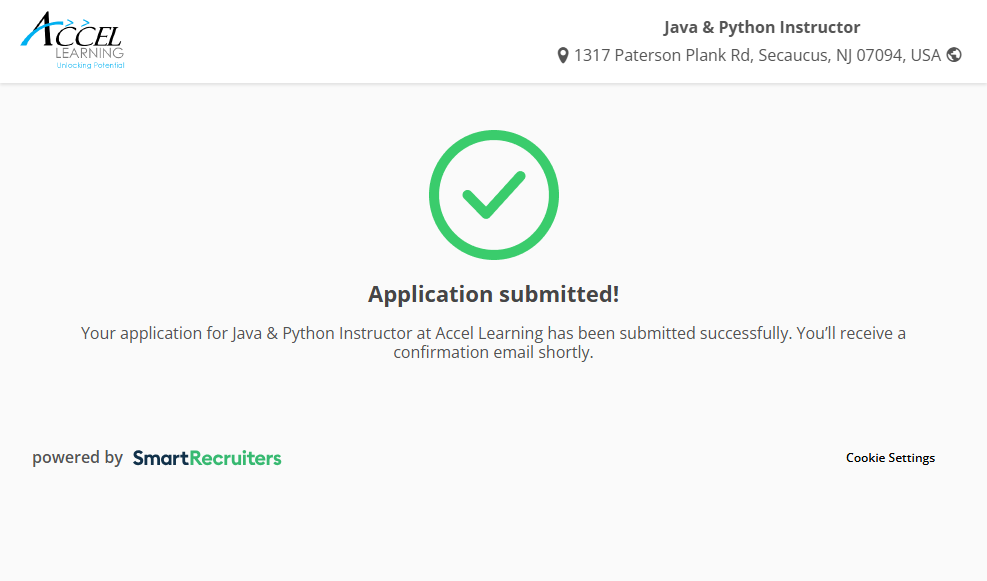Click 'USA' at the end of the address
987x581 pixels.
pos(925,55)
